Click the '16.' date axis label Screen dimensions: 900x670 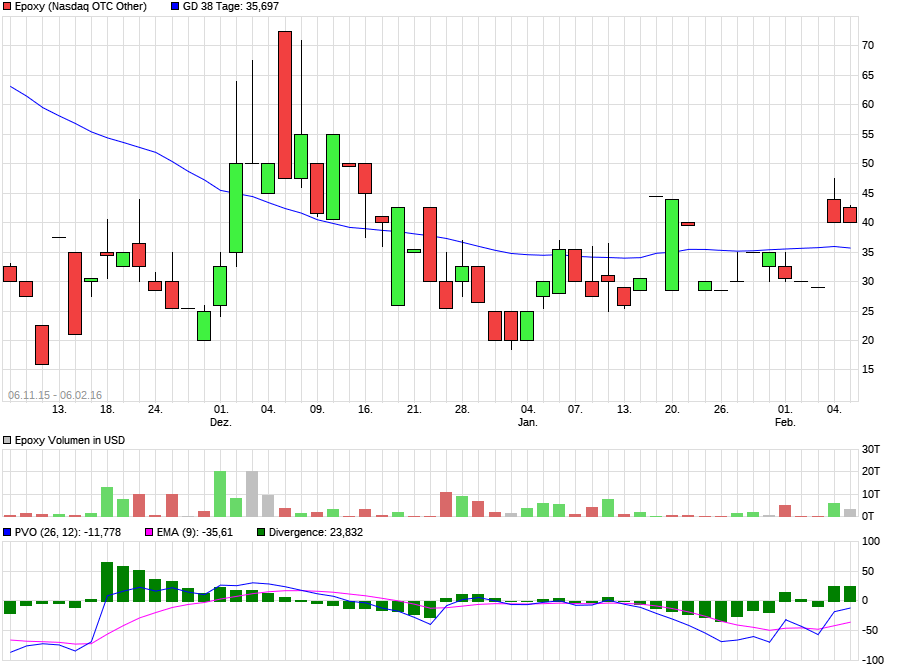point(365,409)
